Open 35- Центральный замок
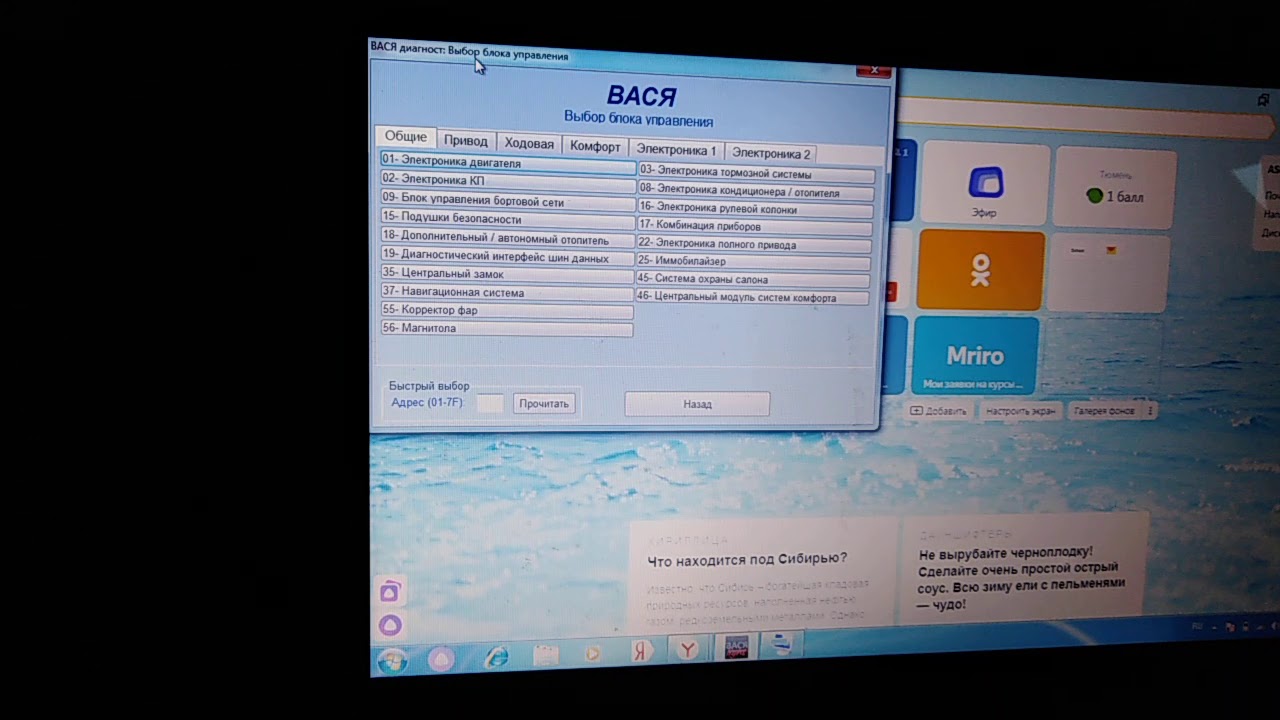The width and height of the screenshot is (1280, 720). click(x=508, y=274)
